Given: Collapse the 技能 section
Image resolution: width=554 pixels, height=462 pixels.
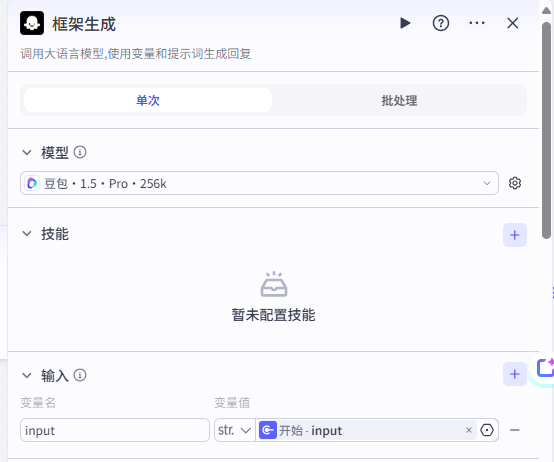Looking at the screenshot, I should click(27, 234).
